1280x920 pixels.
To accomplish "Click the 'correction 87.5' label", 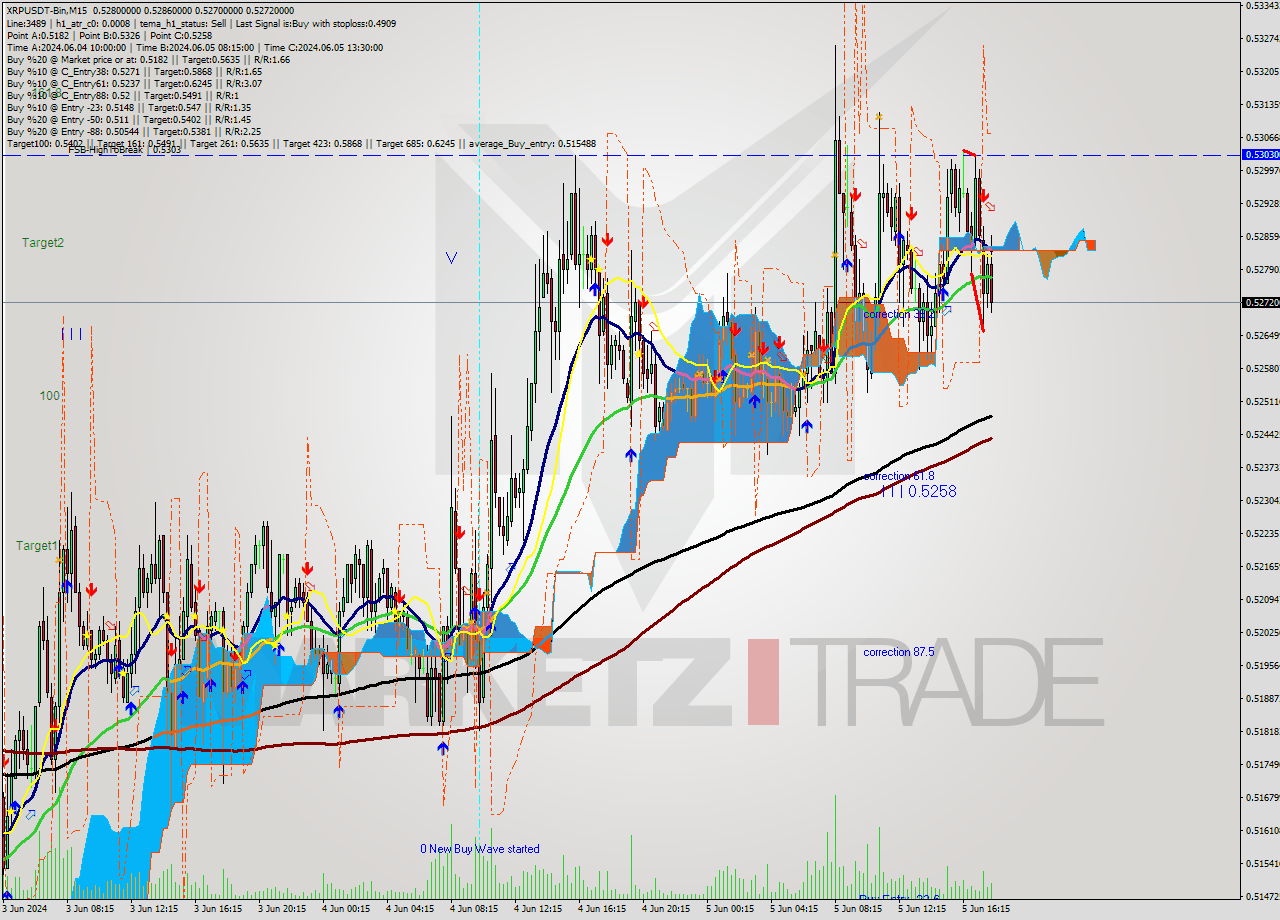I will coord(899,652).
